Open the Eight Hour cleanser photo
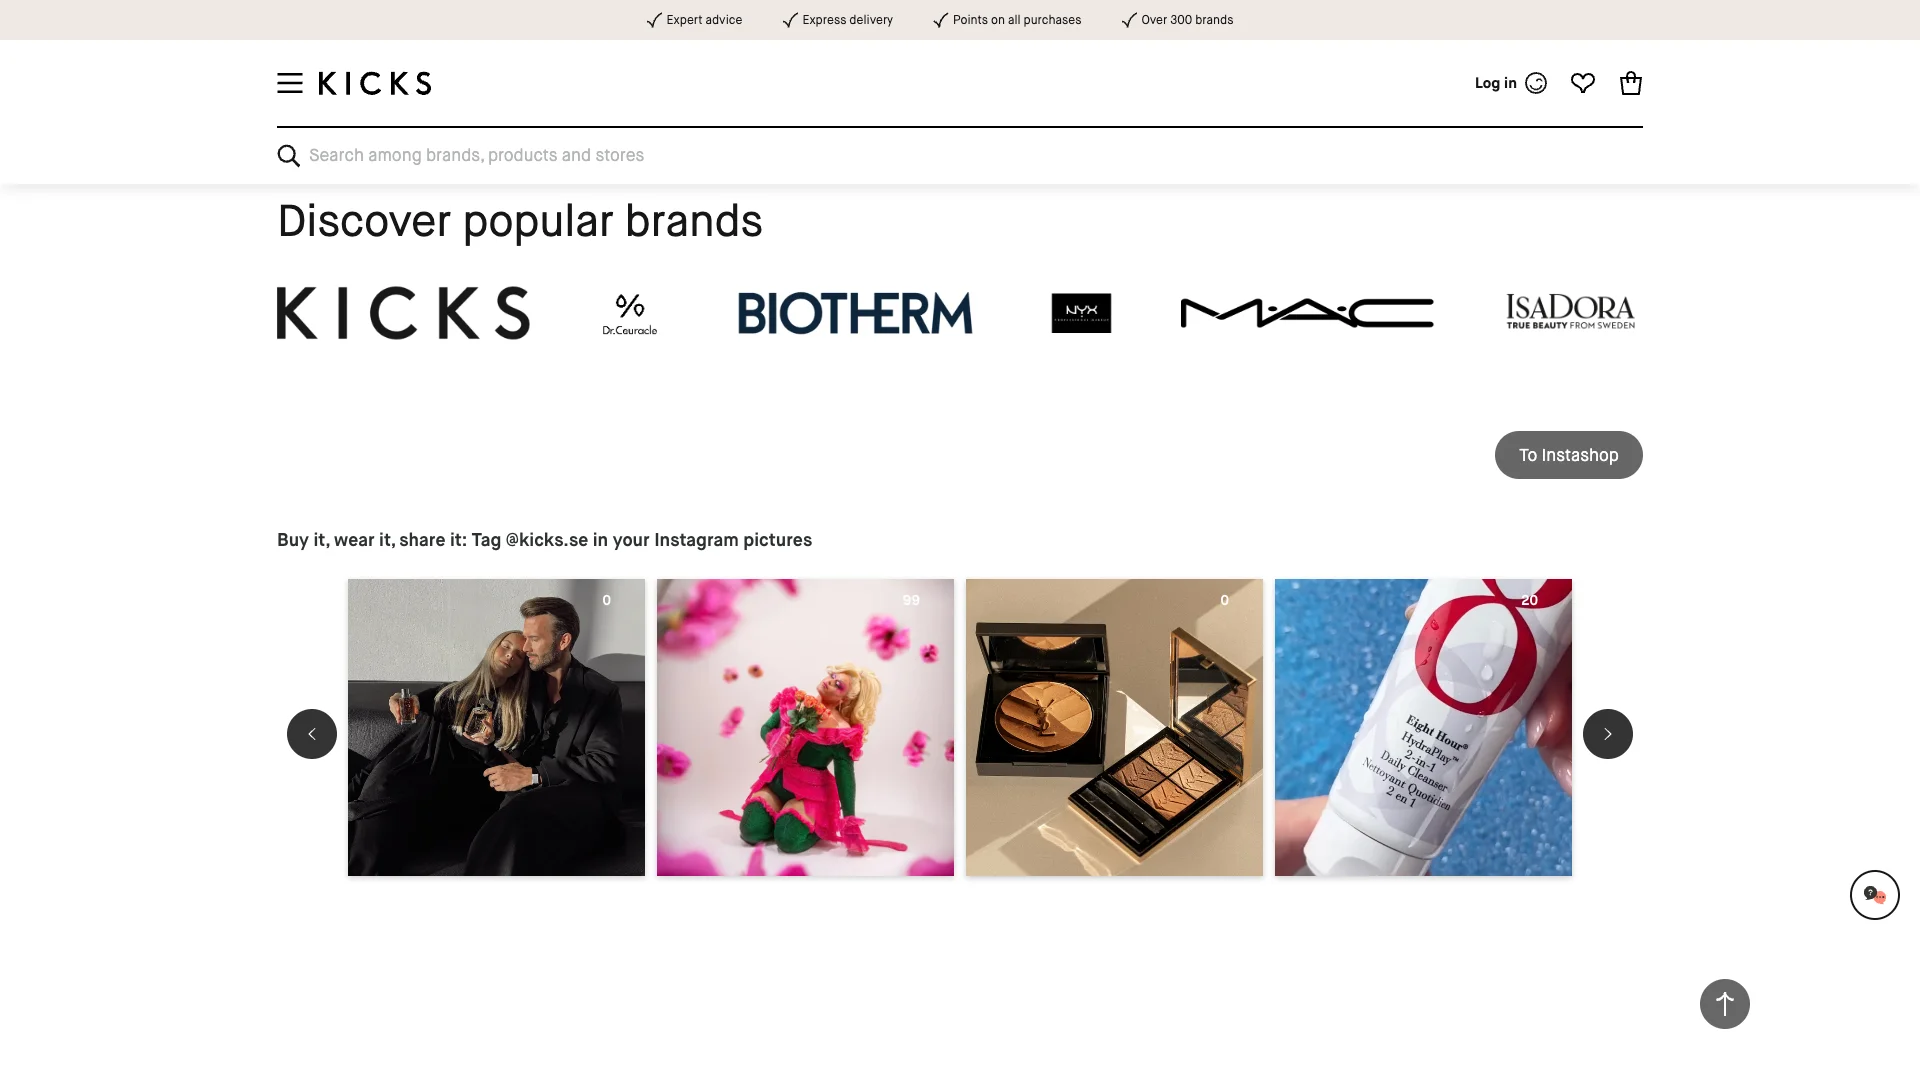 pyautogui.click(x=1423, y=727)
